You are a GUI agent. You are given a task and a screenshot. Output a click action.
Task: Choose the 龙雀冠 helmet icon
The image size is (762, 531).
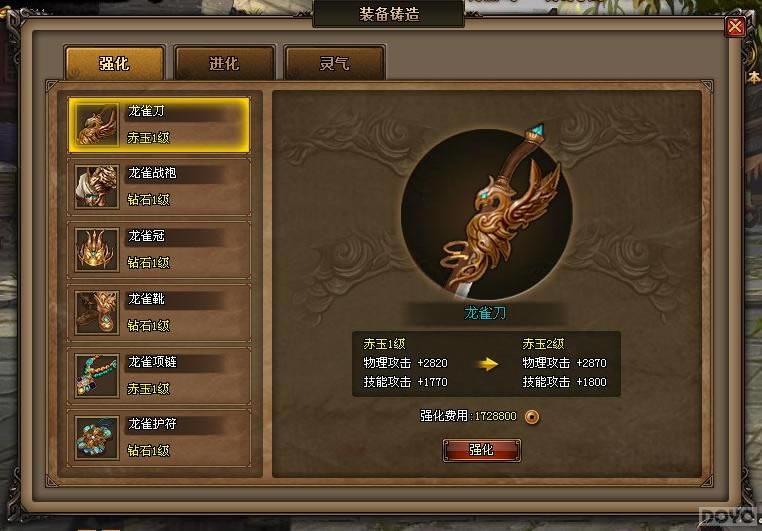(97, 250)
